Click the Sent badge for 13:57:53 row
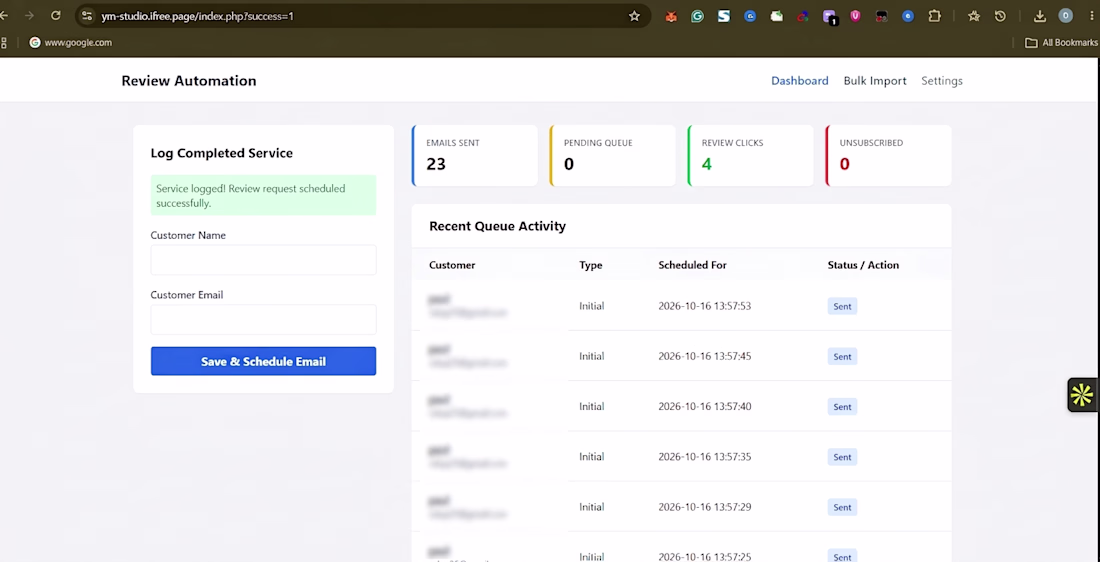Viewport: 1100px width, 562px height. pos(842,306)
